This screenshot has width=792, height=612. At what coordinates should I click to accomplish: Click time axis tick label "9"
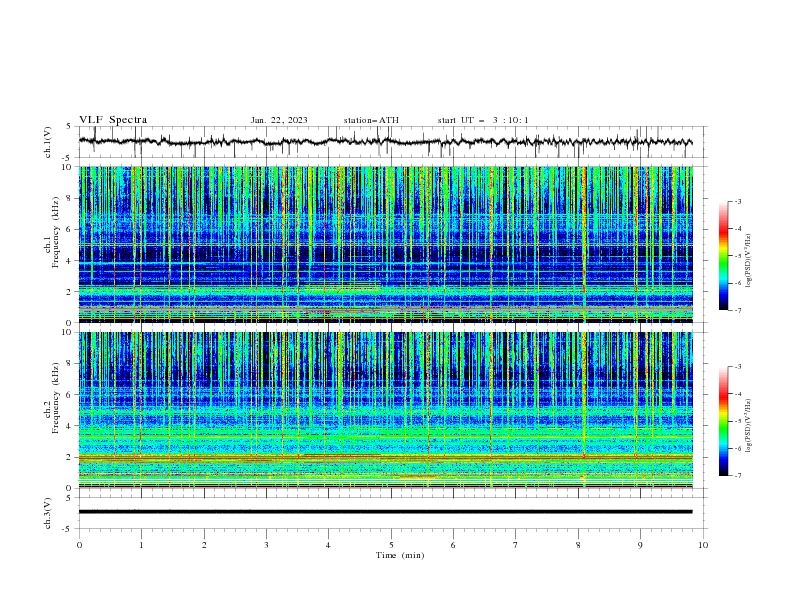[x=640, y=545]
